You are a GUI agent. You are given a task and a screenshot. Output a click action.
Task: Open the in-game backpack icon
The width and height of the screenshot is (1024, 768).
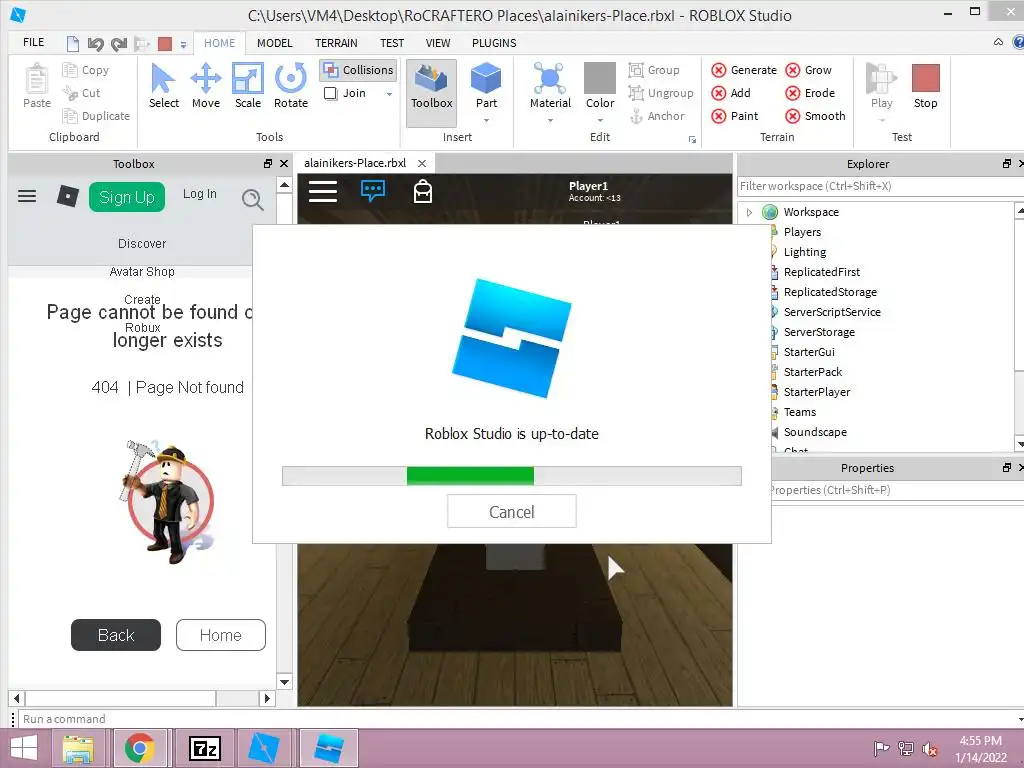click(x=423, y=191)
